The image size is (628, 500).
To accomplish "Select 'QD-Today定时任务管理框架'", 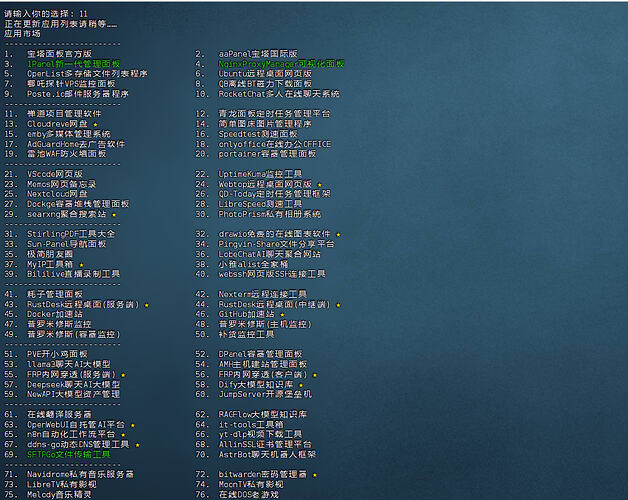I will [274, 194].
